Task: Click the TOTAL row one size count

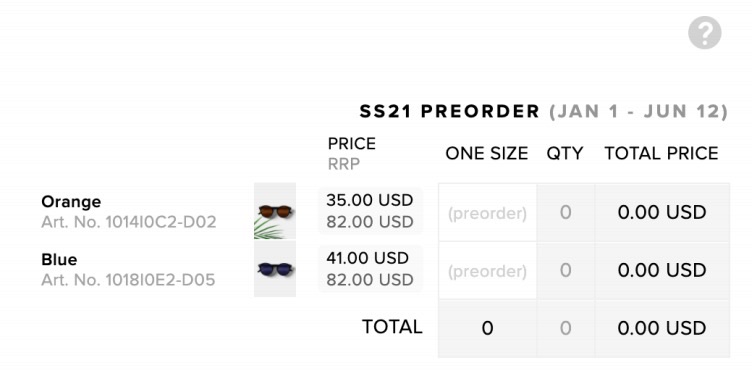Action: [x=487, y=328]
